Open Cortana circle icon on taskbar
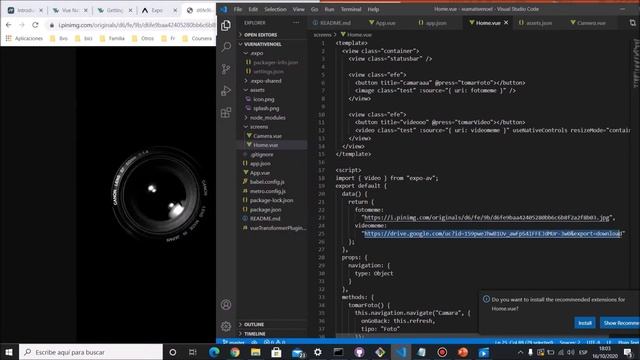 [173, 352]
